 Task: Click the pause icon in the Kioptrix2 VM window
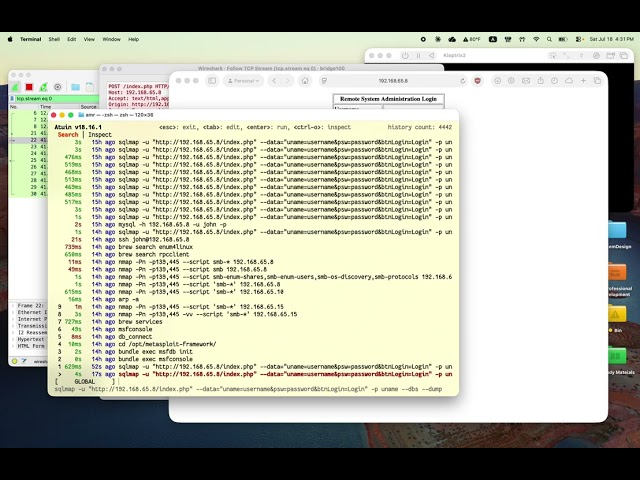pyautogui.click(x=418, y=56)
